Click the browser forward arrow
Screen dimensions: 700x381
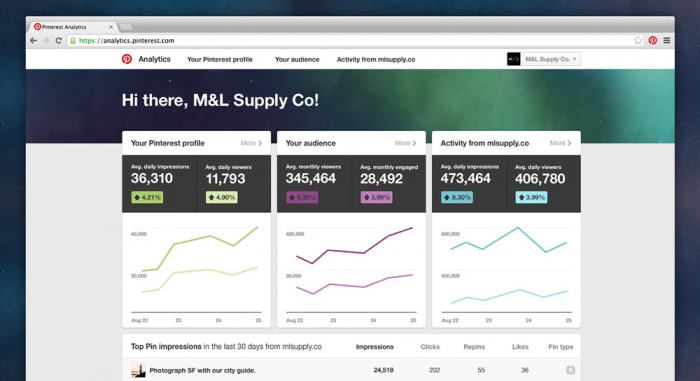(x=46, y=41)
